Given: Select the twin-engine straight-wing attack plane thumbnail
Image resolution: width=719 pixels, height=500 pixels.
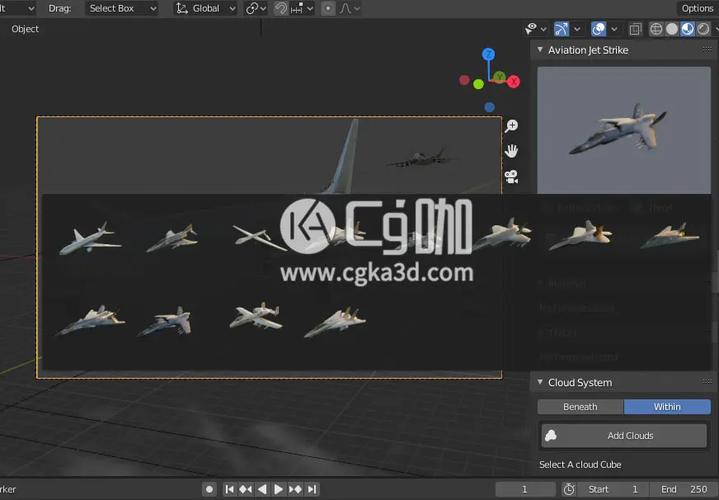Looking at the screenshot, I should click(256, 316).
